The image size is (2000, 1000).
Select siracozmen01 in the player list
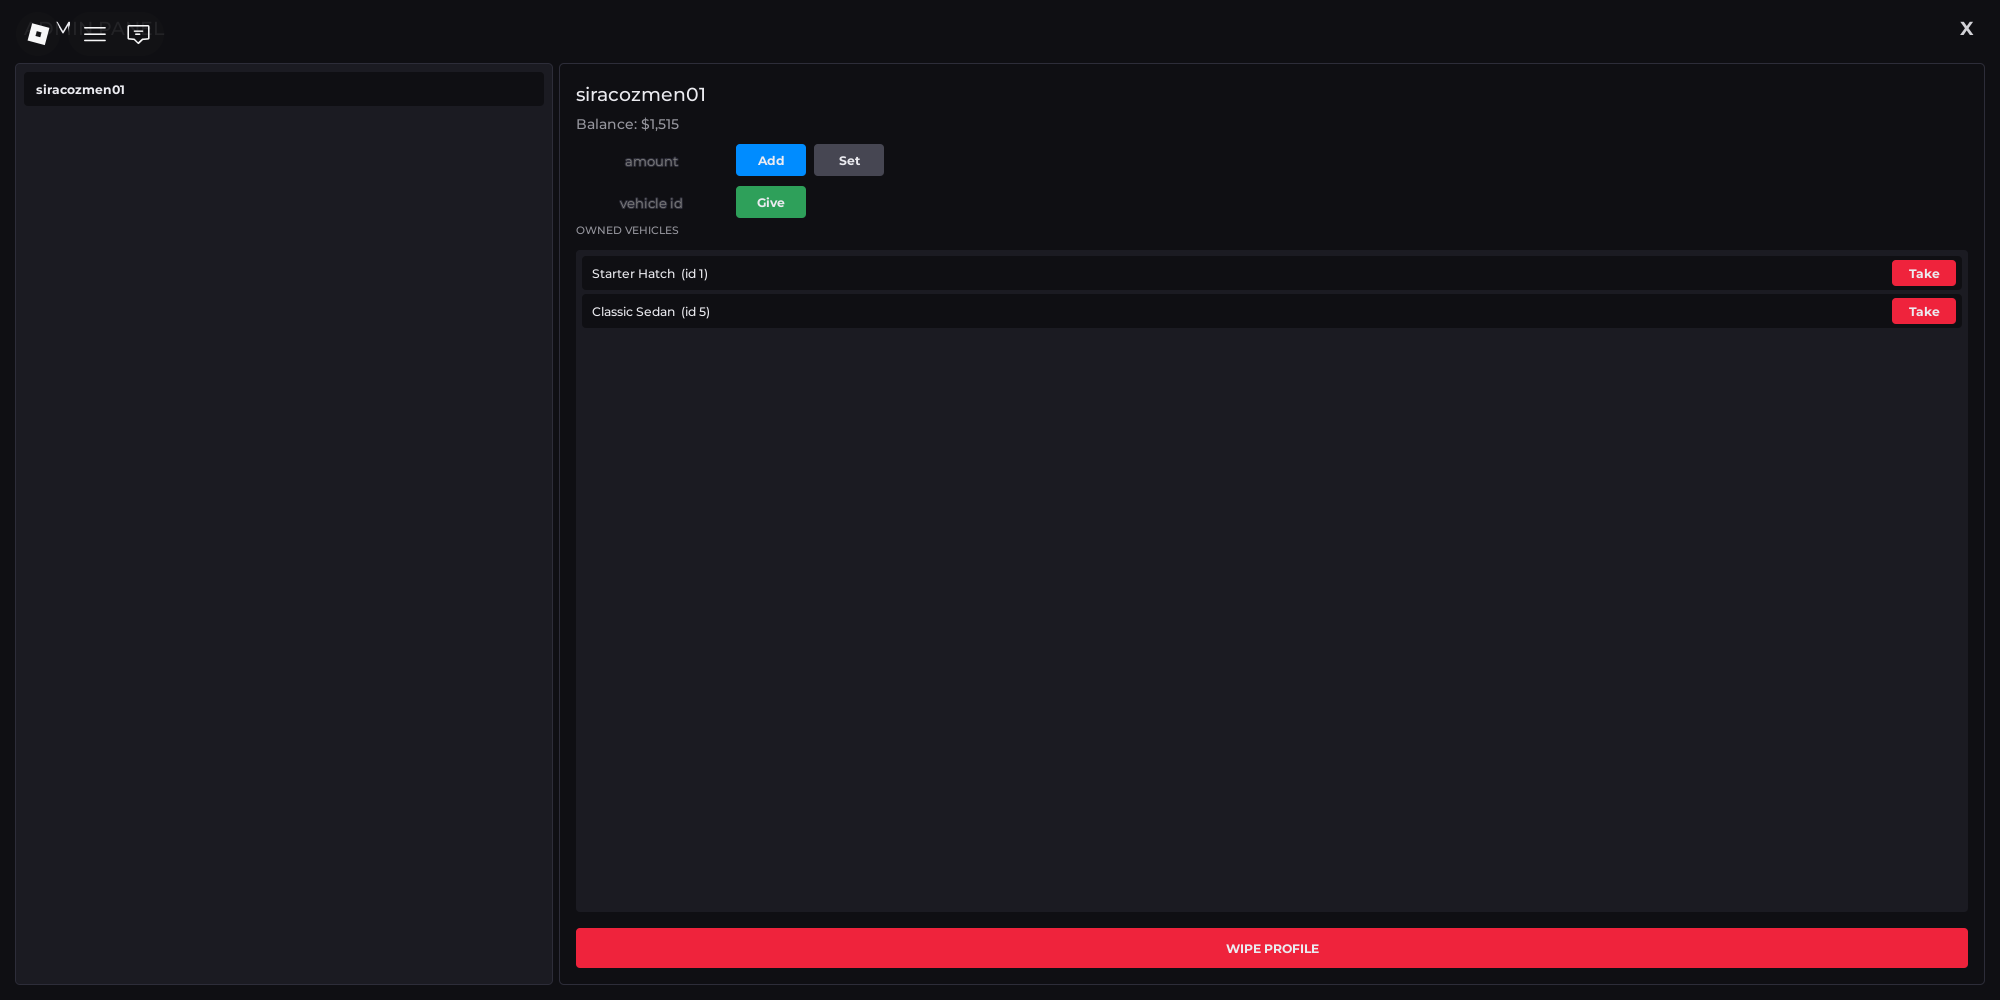coord(284,89)
